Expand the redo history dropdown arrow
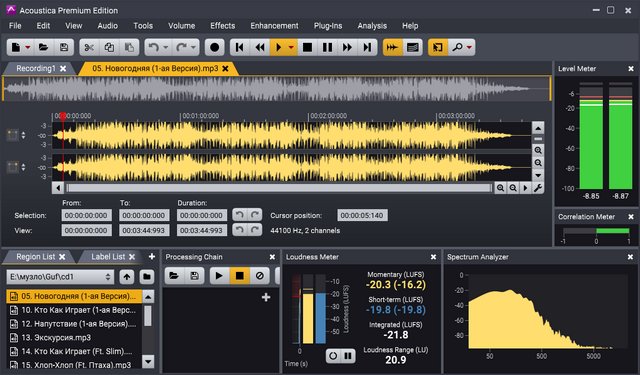Viewport: 640px width, 375px height. [193, 47]
